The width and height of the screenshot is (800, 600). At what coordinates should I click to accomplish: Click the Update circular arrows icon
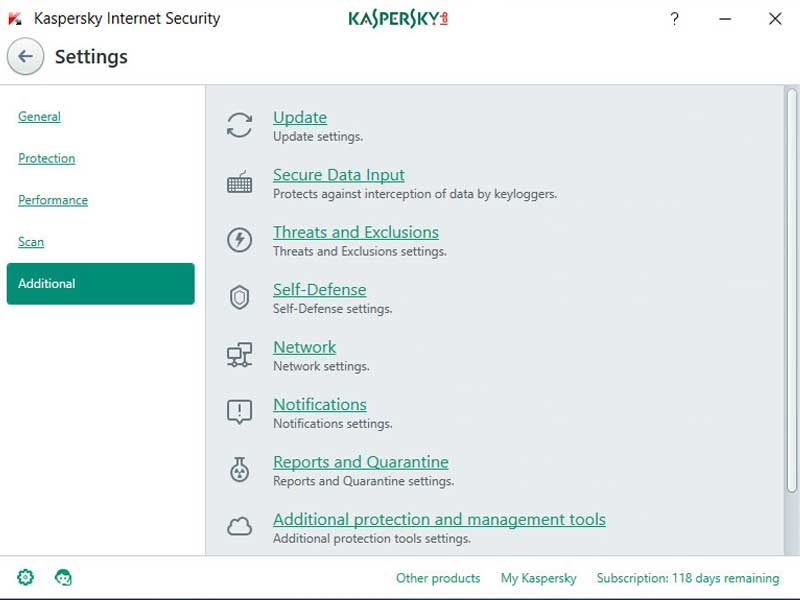point(239,125)
